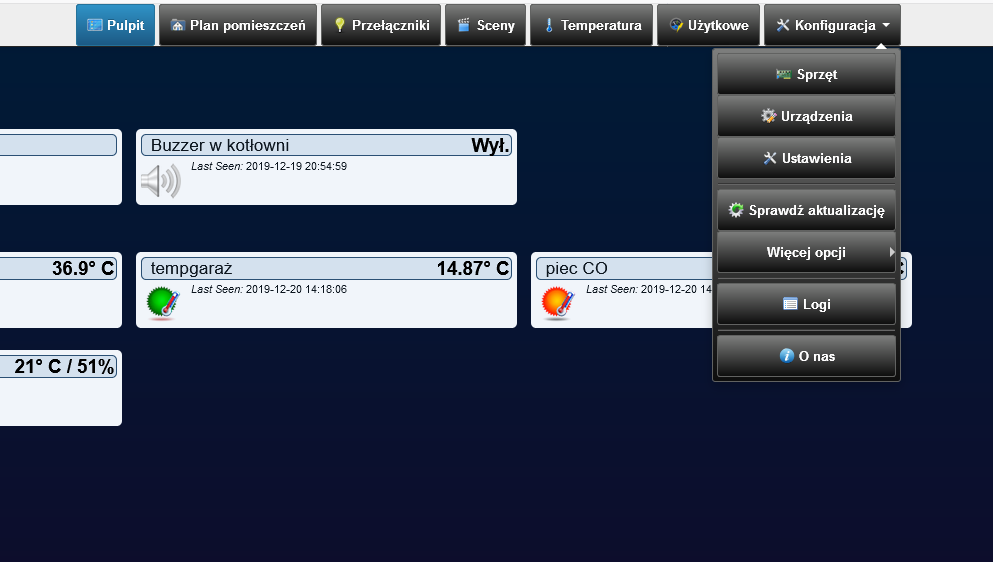Click the Buzzer w kotłowni title bar

coord(326,145)
